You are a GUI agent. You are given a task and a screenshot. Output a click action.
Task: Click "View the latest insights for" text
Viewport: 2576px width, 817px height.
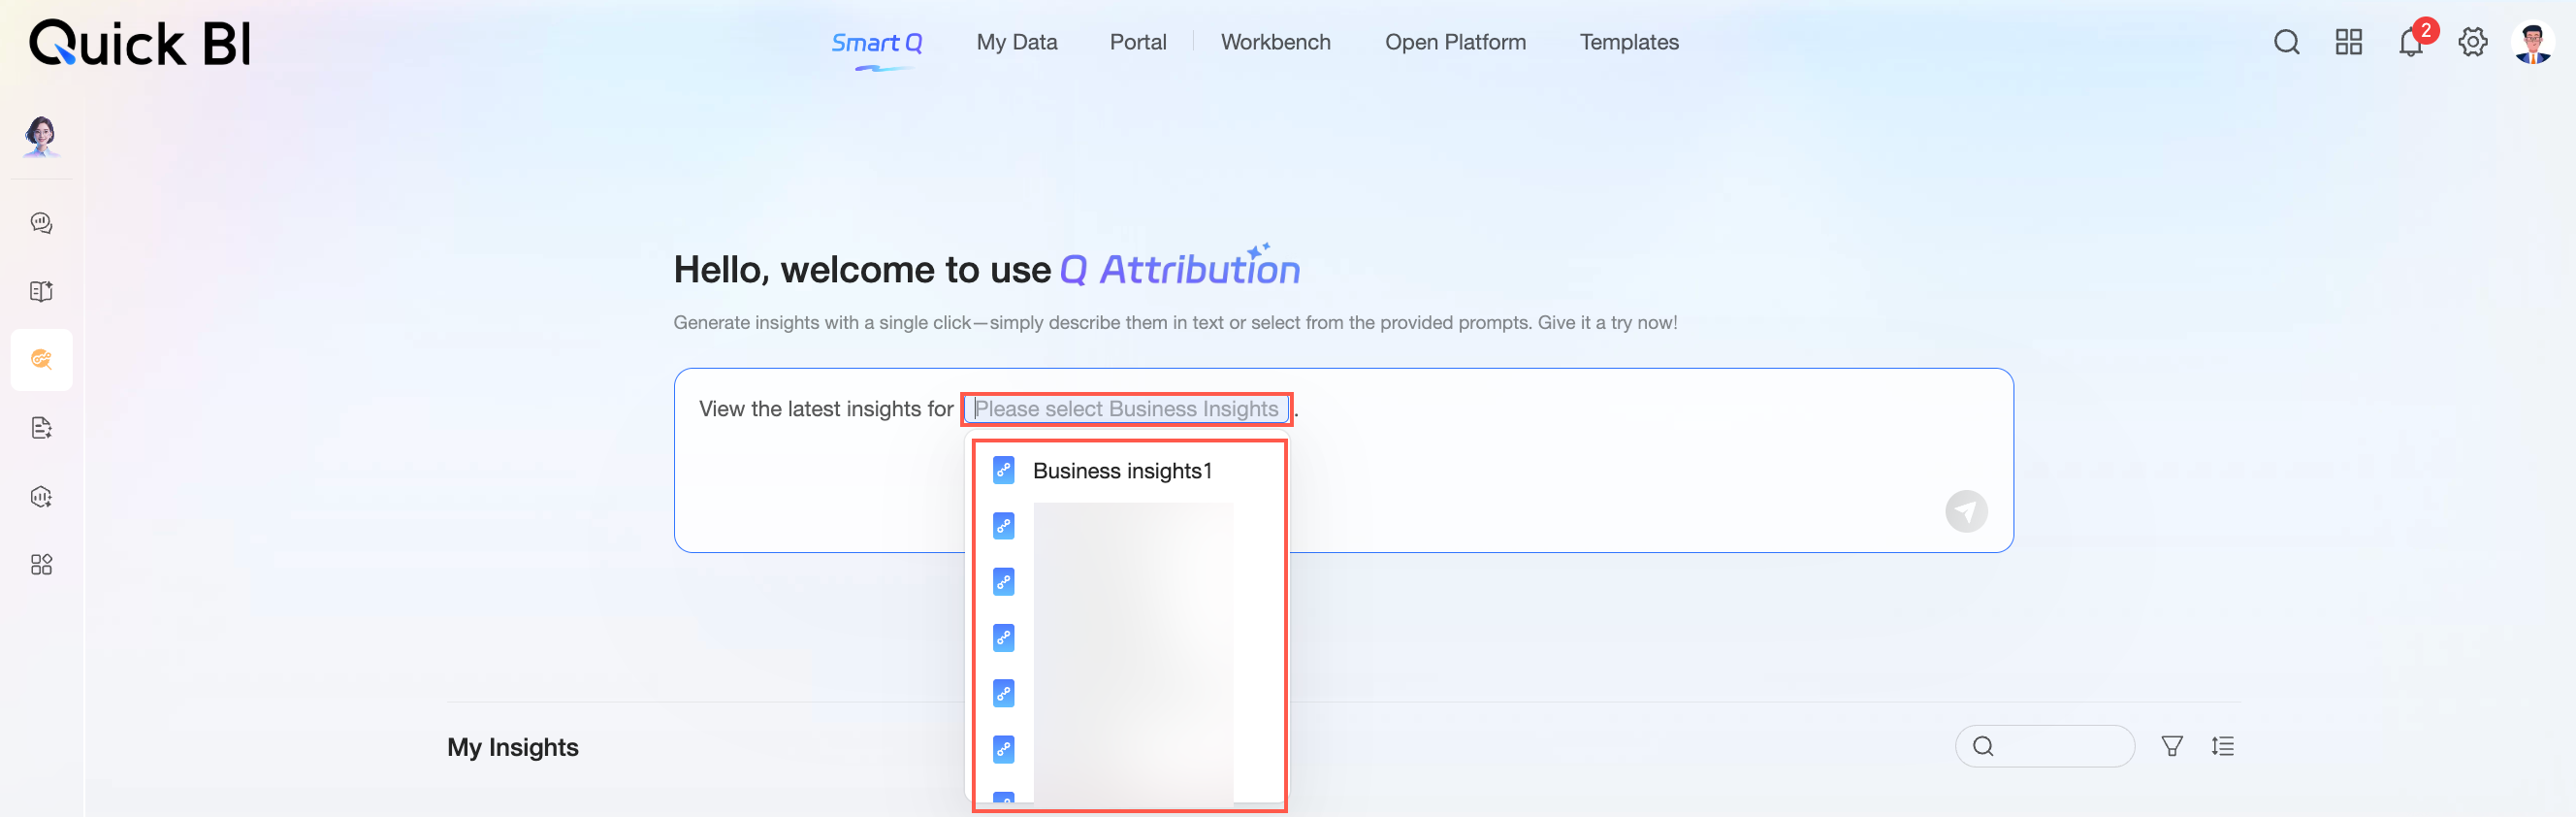pyautogui.click(x=826, y=409)
